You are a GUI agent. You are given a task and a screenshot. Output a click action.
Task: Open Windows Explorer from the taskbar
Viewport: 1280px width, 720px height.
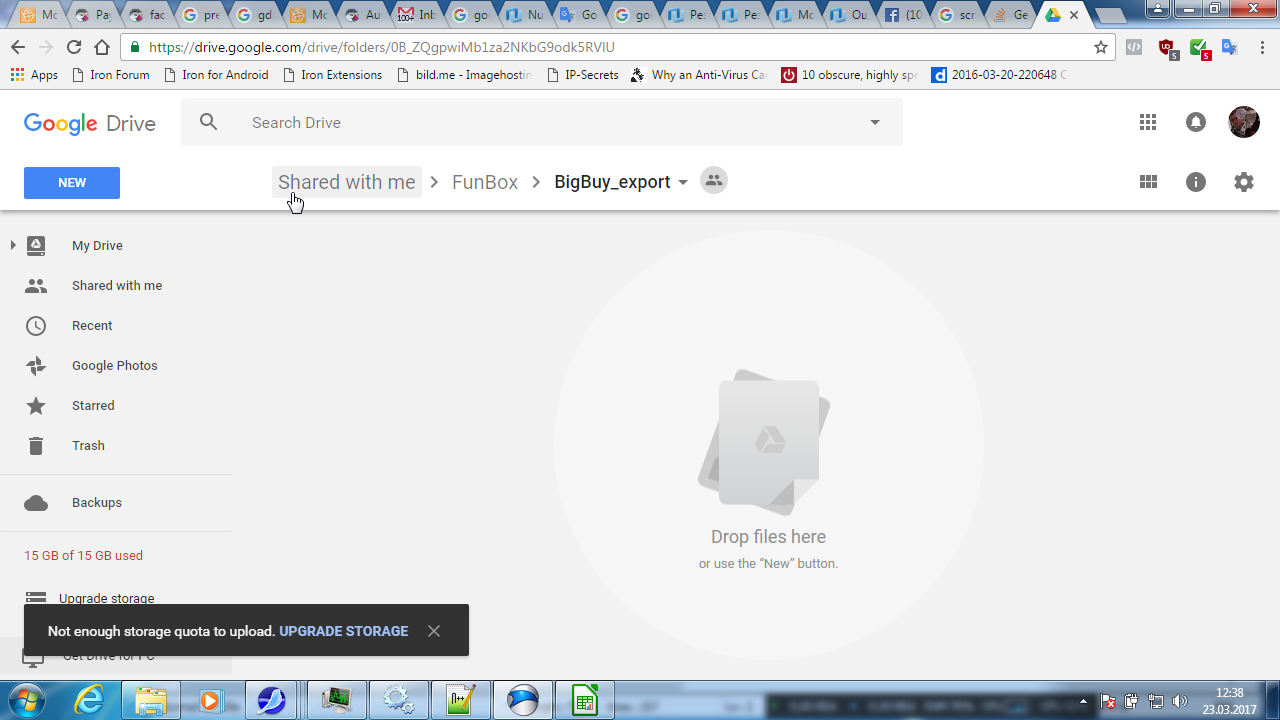(151, 700)
